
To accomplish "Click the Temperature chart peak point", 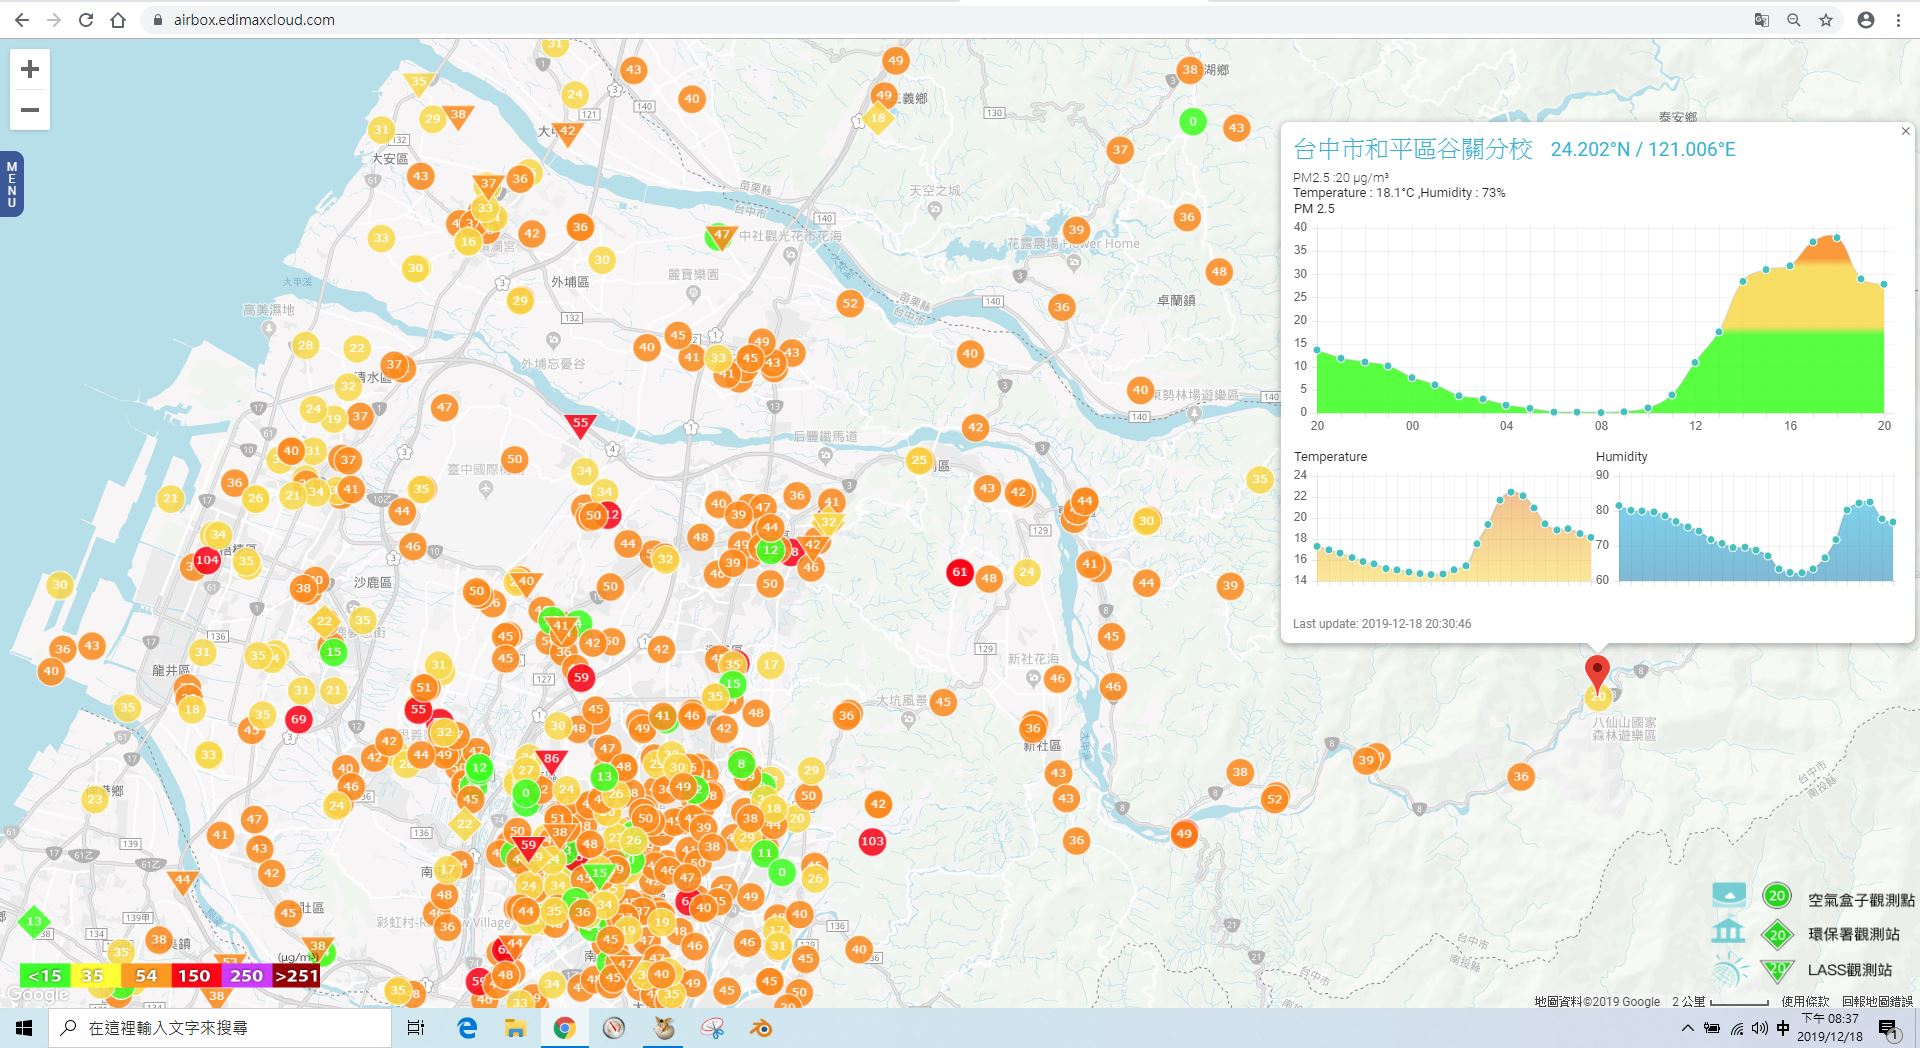I will point(1511,492).
